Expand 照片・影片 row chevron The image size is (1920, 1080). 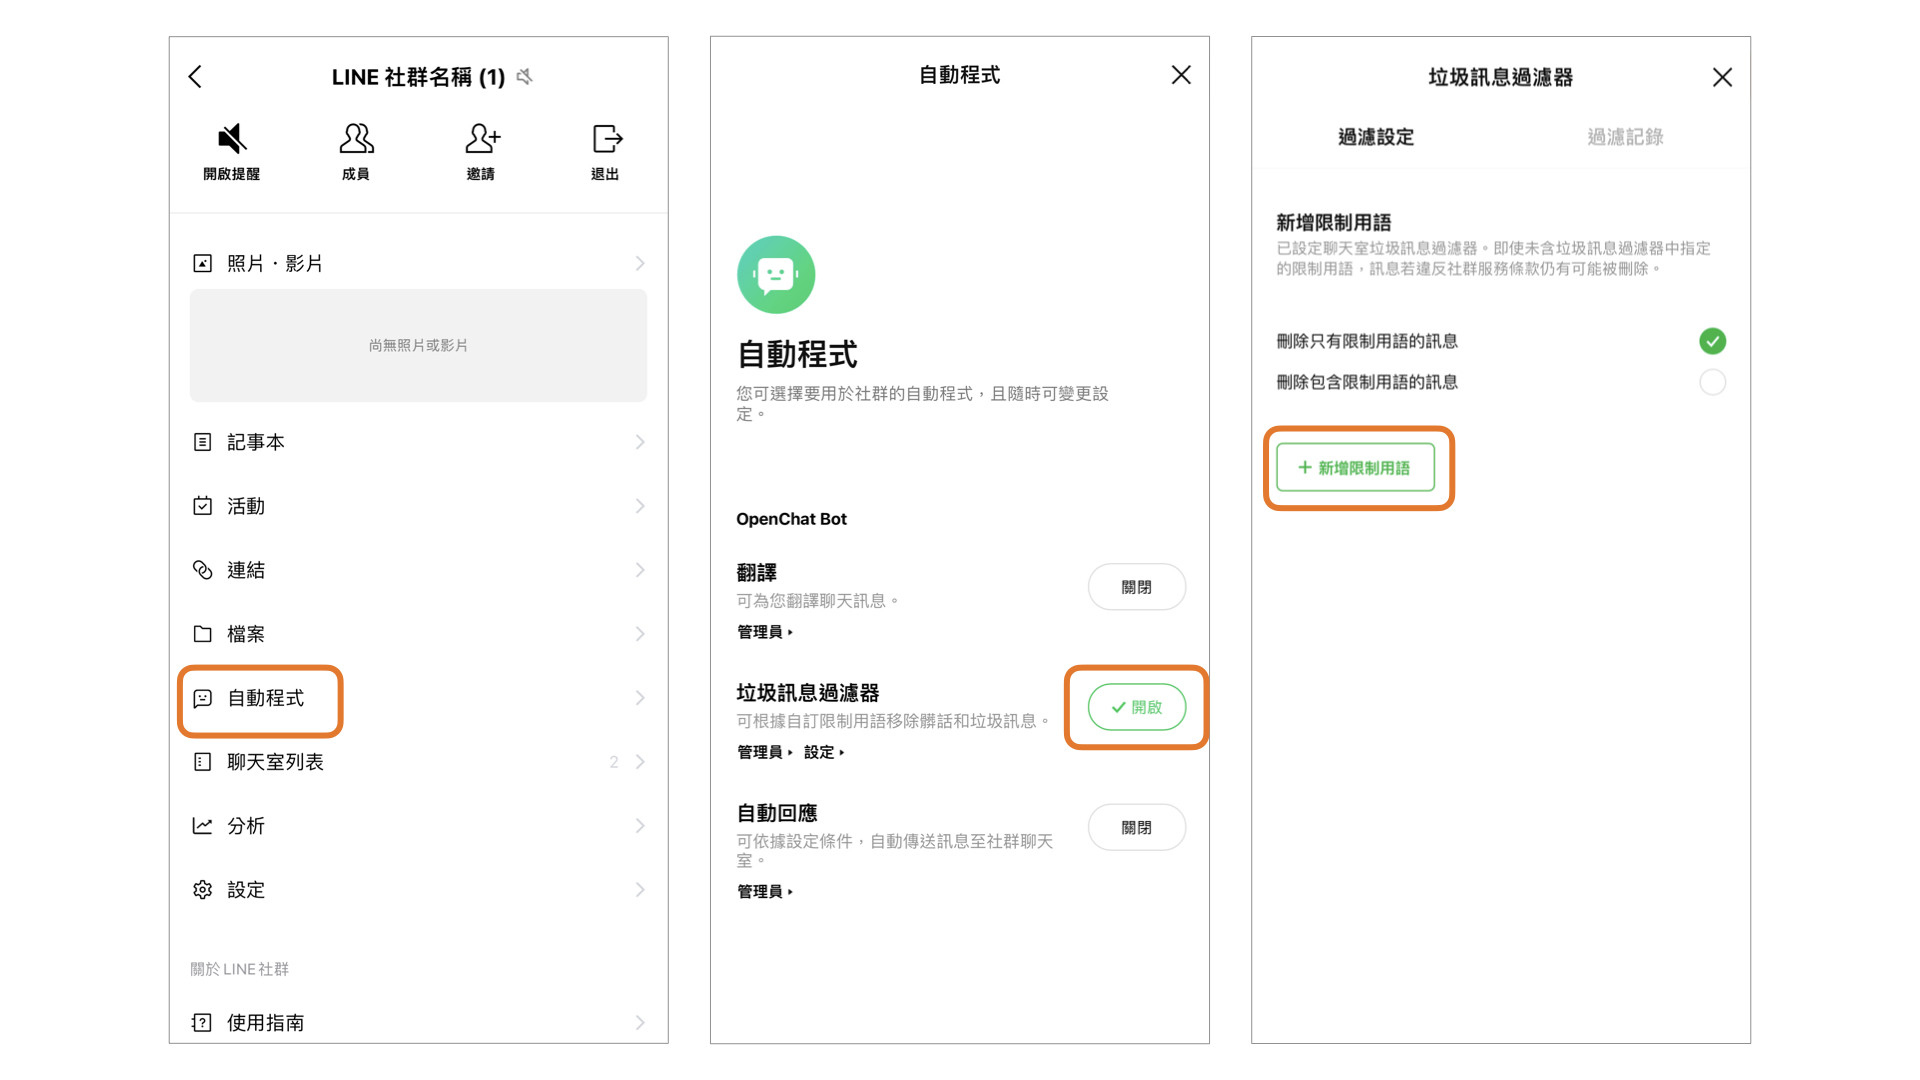tap(640, 263)
